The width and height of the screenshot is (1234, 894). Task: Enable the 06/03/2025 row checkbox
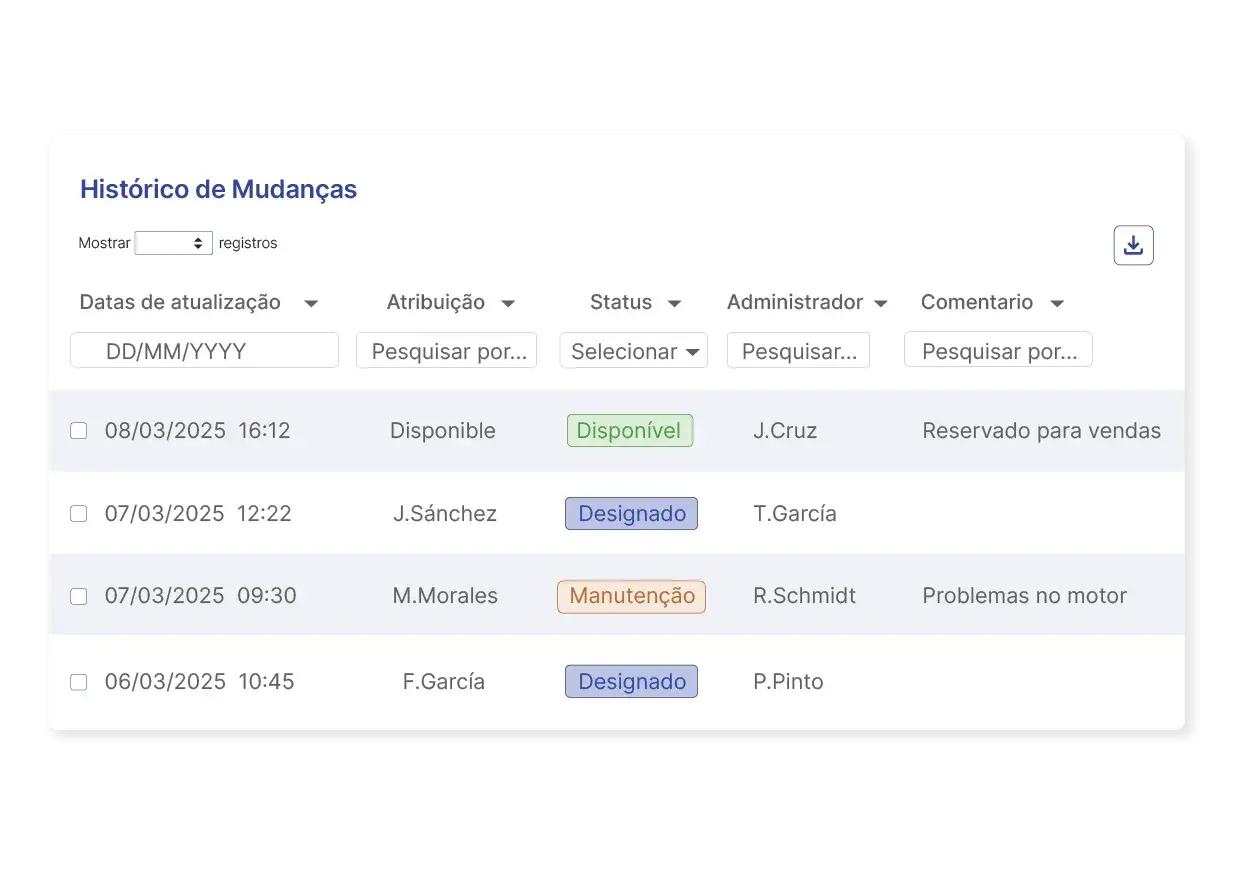[x=79, y=681]
